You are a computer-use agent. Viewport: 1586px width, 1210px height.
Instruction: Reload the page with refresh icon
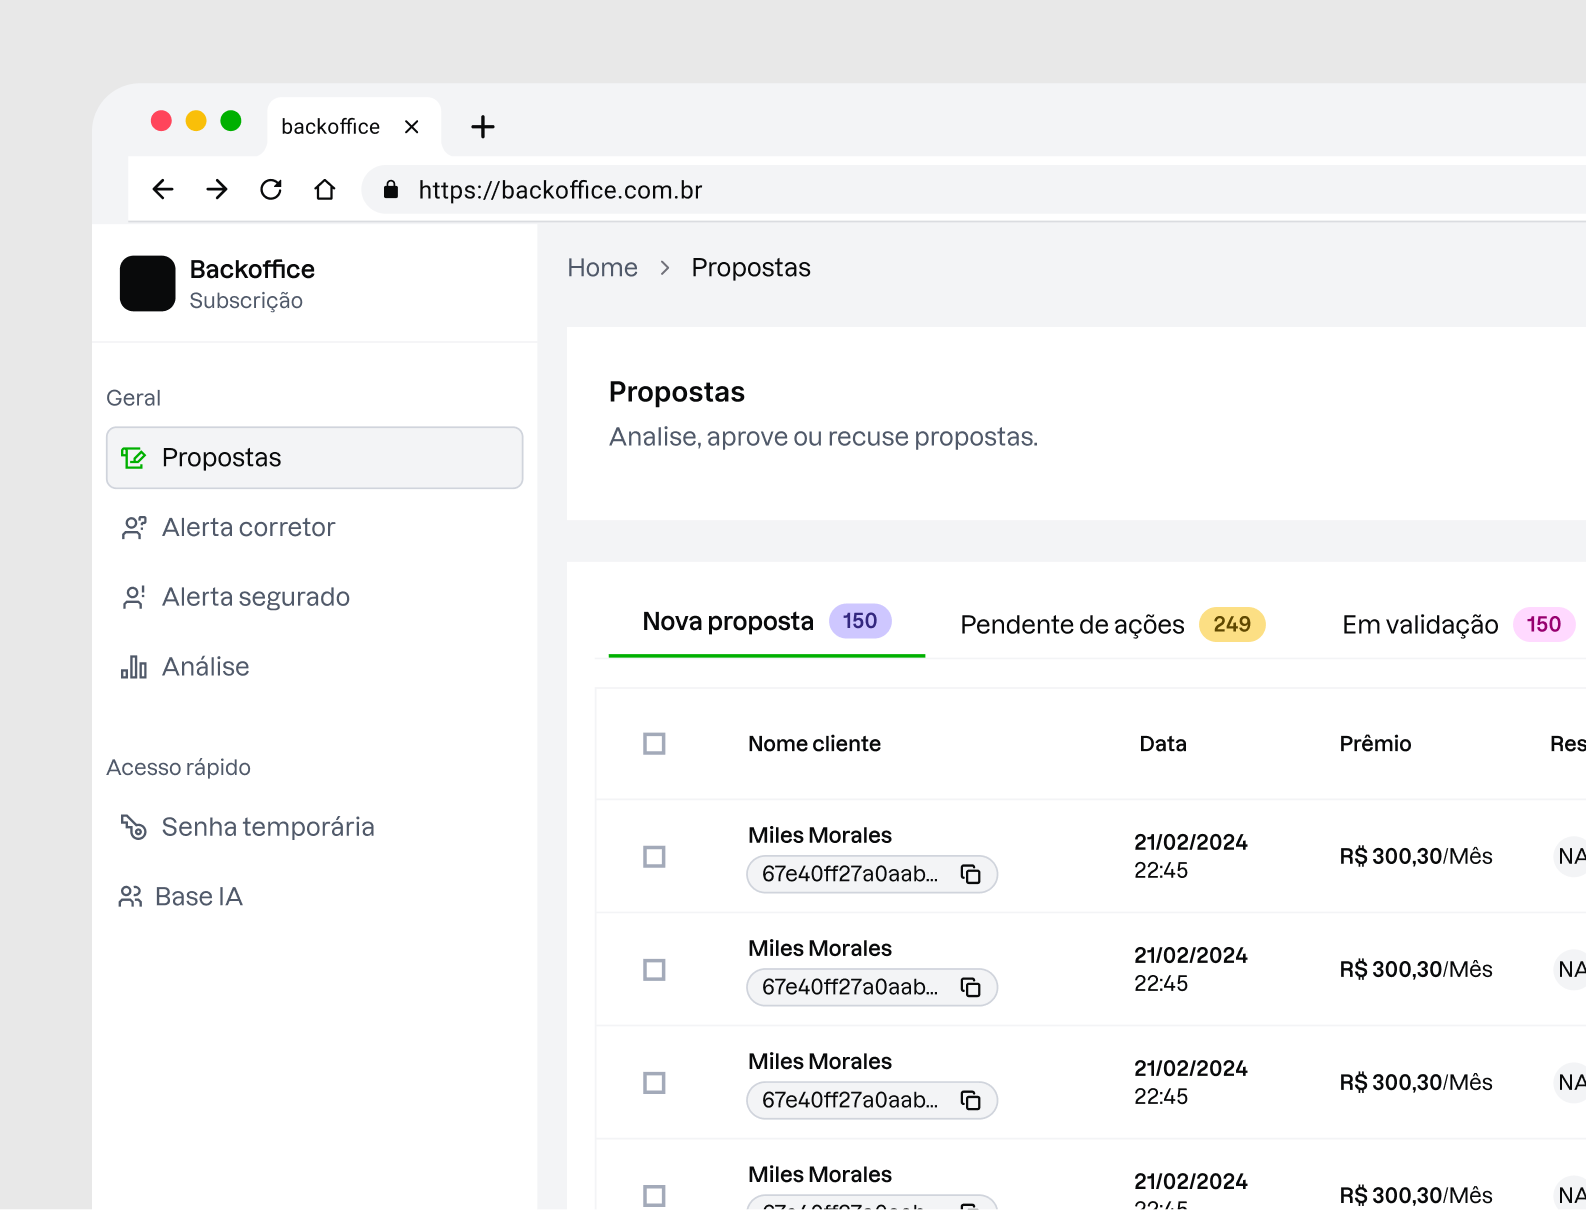click(271, 189)
